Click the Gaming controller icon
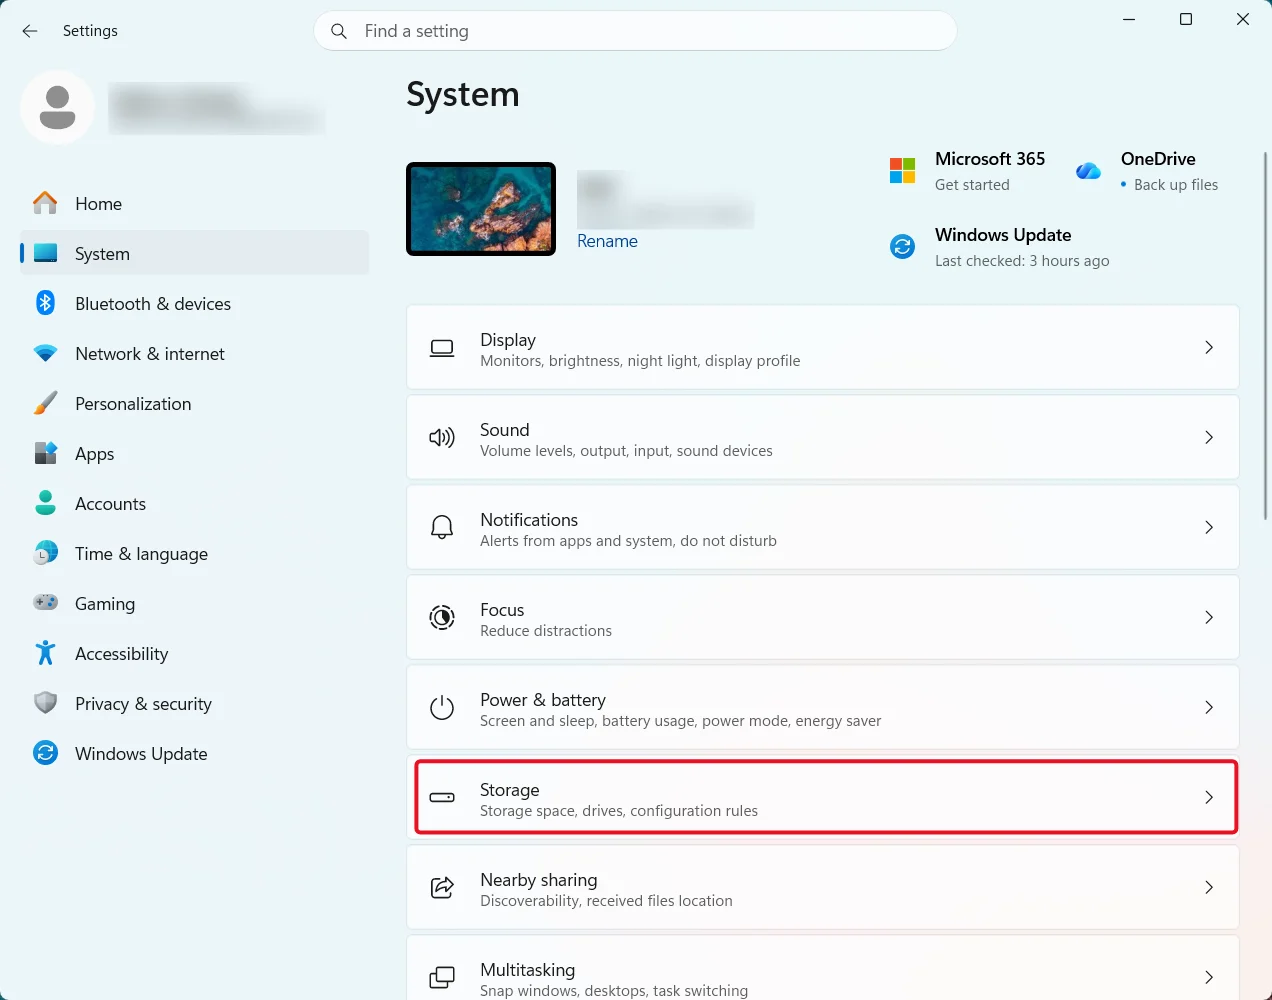 tap(45, 603)
